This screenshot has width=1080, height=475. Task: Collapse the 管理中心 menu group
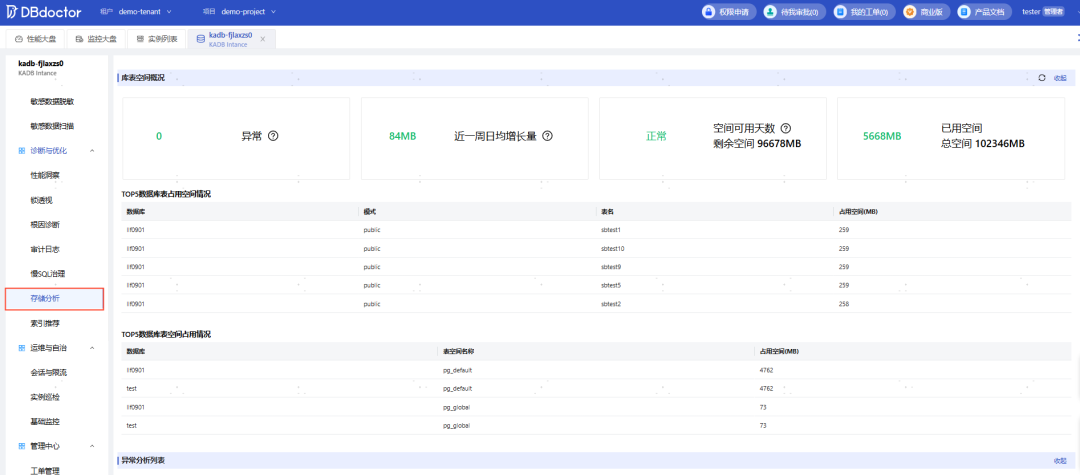coord(92,446)
